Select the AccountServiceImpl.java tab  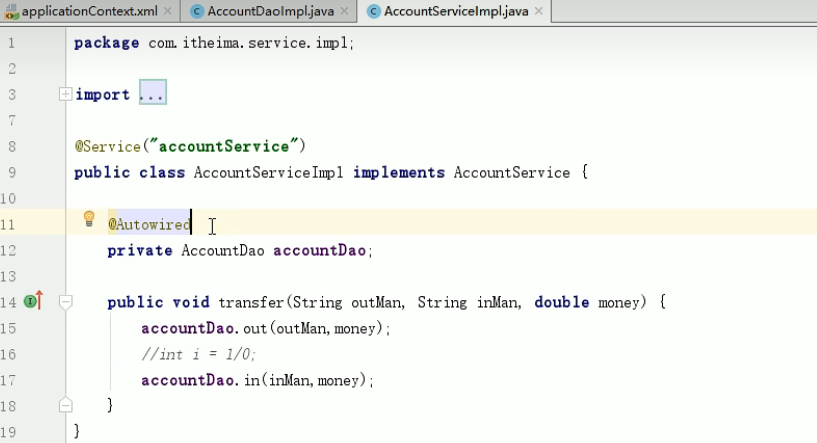(x=455, y=11)
